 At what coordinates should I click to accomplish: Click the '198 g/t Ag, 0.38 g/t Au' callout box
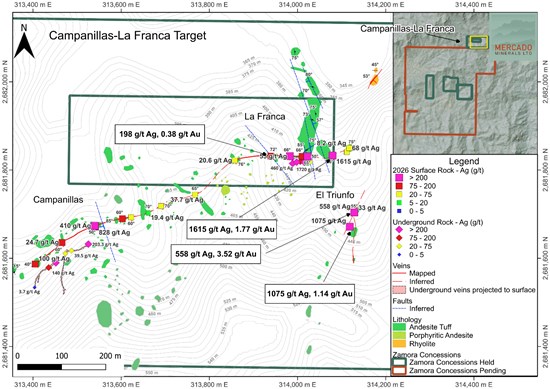click(x=160, y=134)
